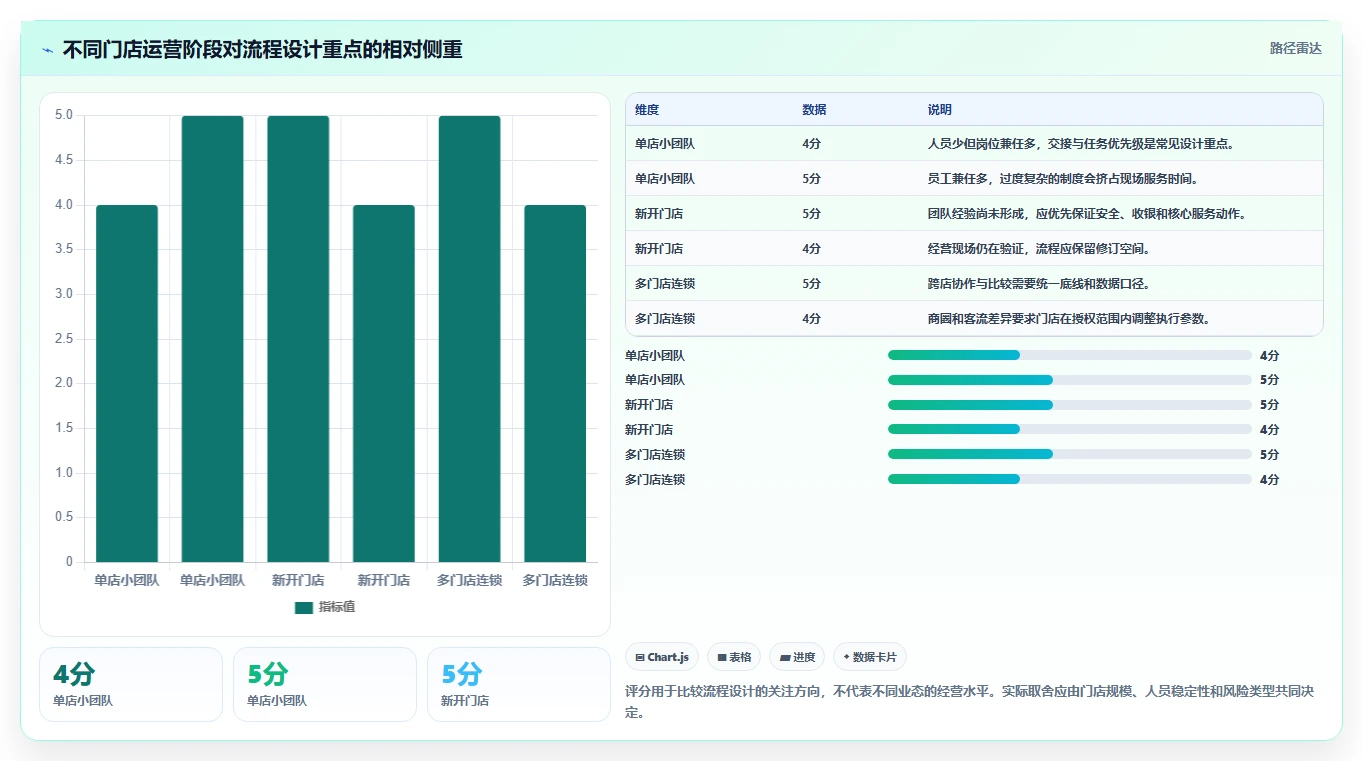Click the 路径雷达 label in the header
Screen dimensions: 1363x761
pyautogui.click(x=1296, y=48)
